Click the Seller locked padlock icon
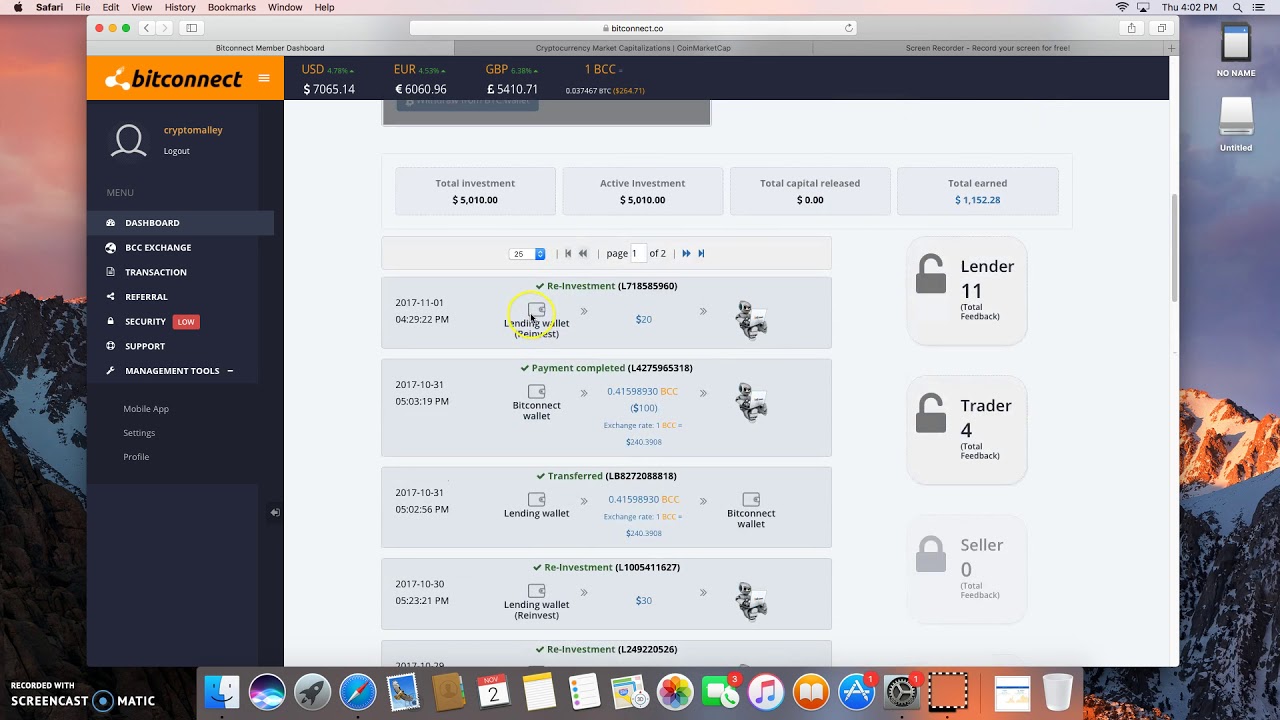The image size is (1280, 720). tap(931, 553)
